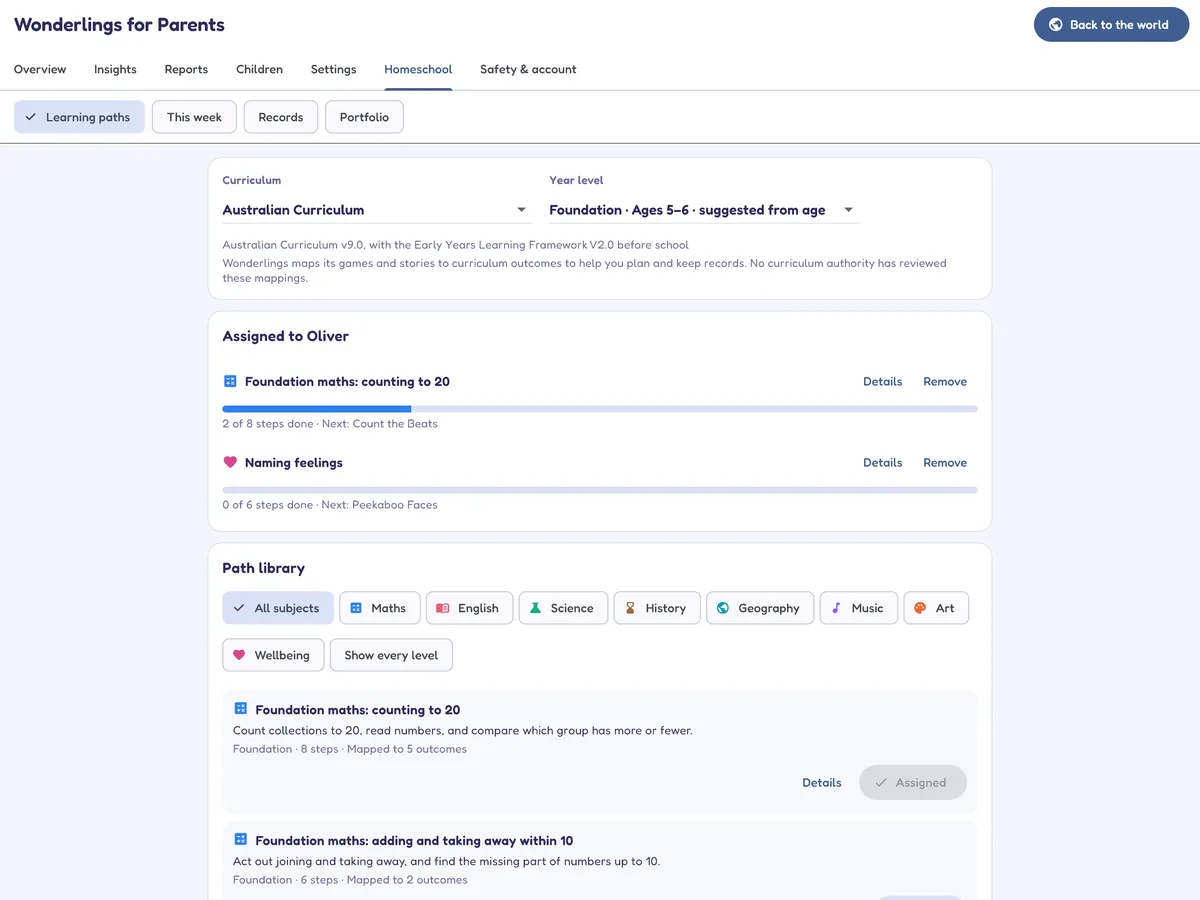This screenshot has height=900, width=1200.
Task: Click counting to 20 progress bar
Action: (600, 409)
